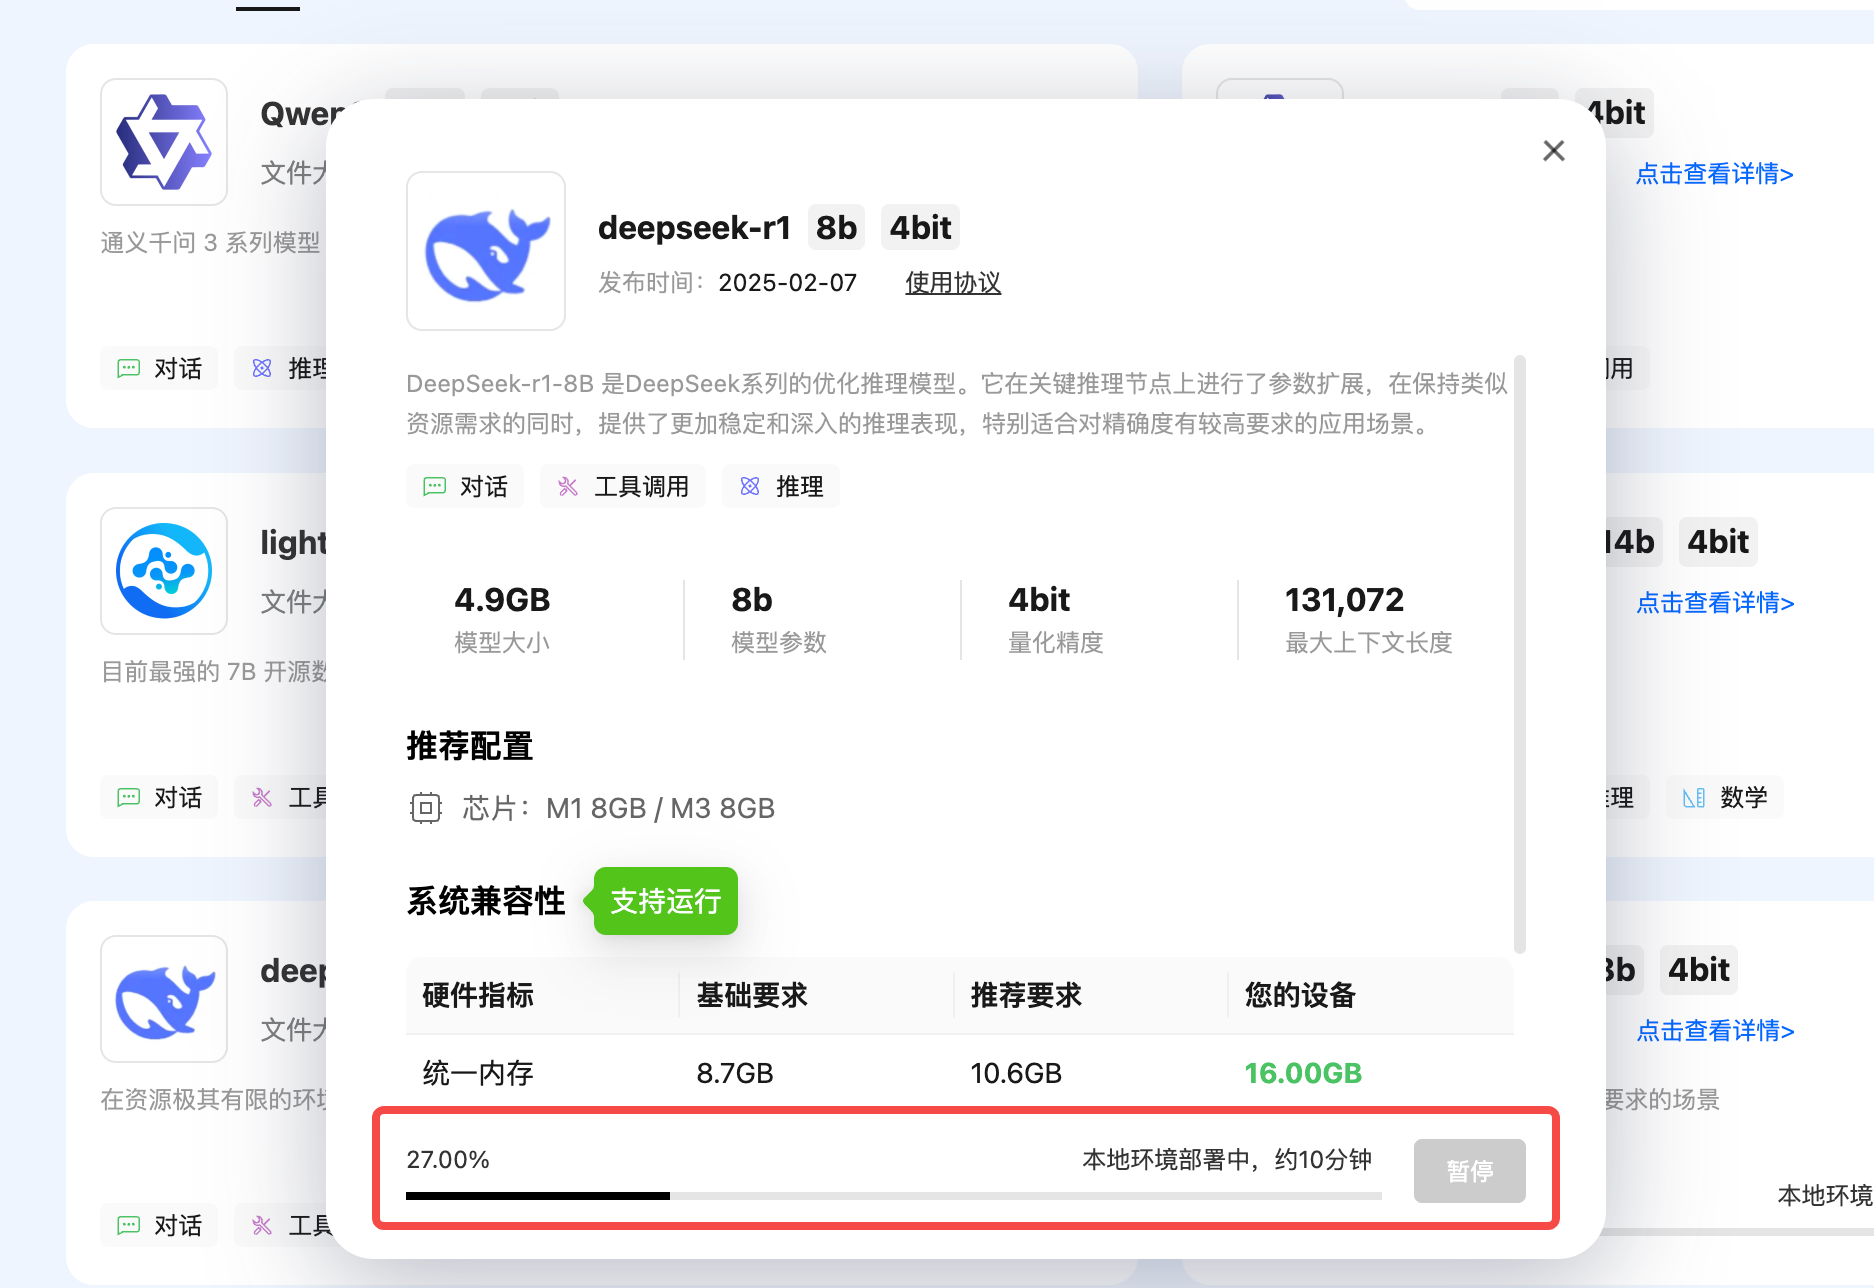Click the 推理 tag in the dialog
Viewport: 1874px width, 1288px height.
click(781, 486)
